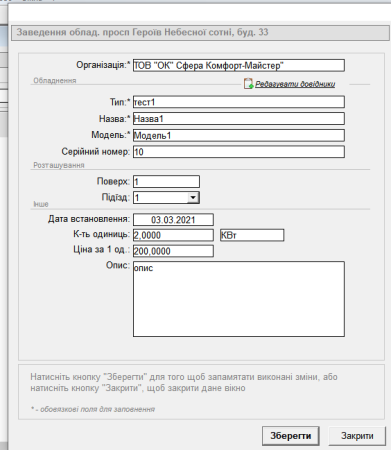Click the 'обовязкові поля для заповнення' note
Viewport: 391px width, 450px height.
click(x=93, y=409)
